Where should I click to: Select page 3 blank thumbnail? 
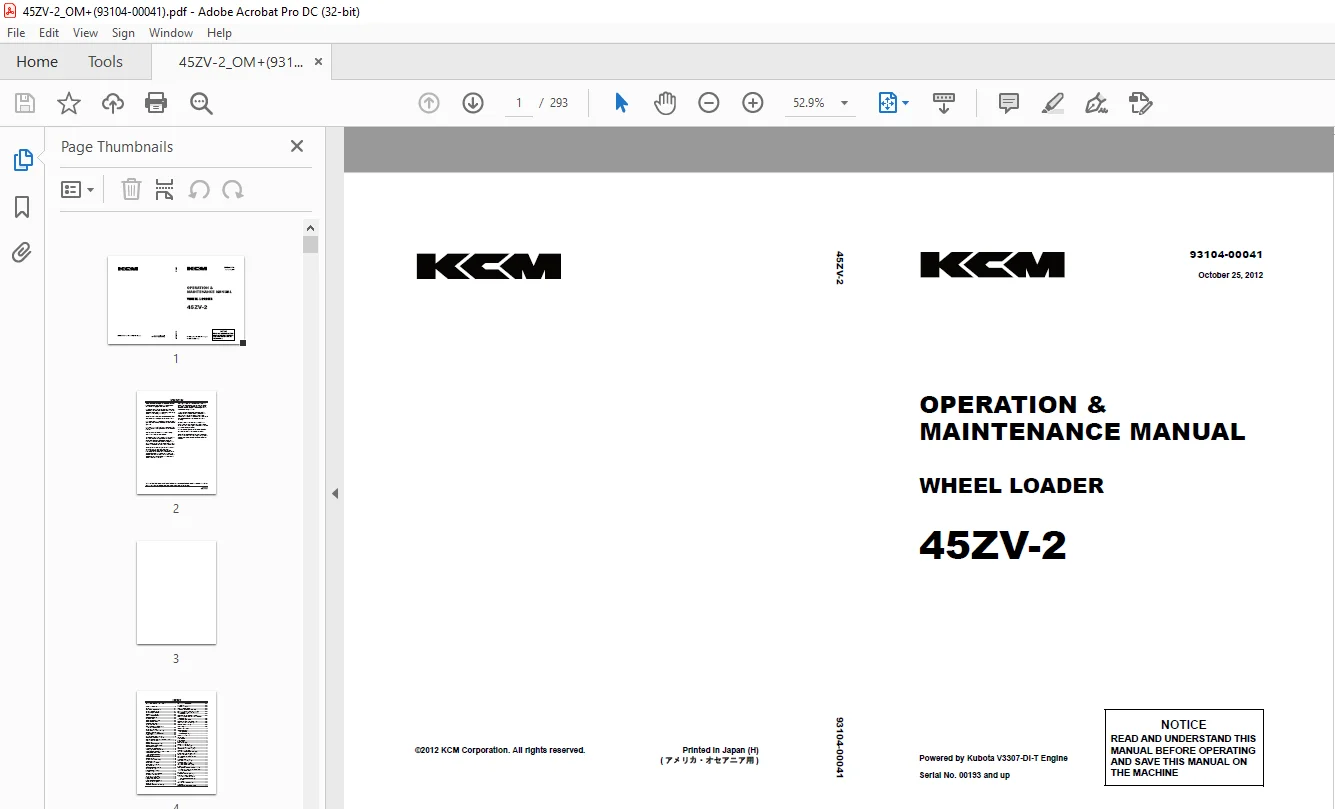[x=176, y=592]
